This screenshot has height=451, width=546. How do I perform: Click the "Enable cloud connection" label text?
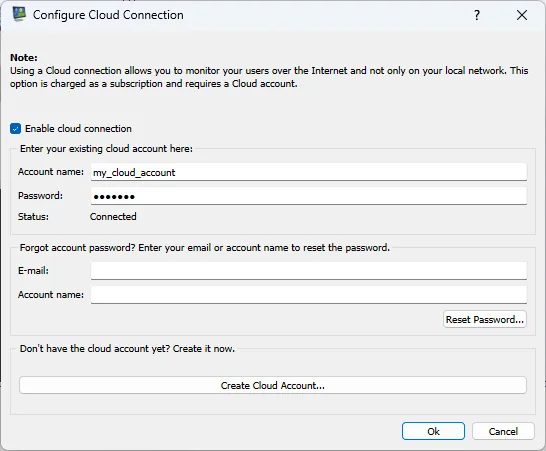78,129
